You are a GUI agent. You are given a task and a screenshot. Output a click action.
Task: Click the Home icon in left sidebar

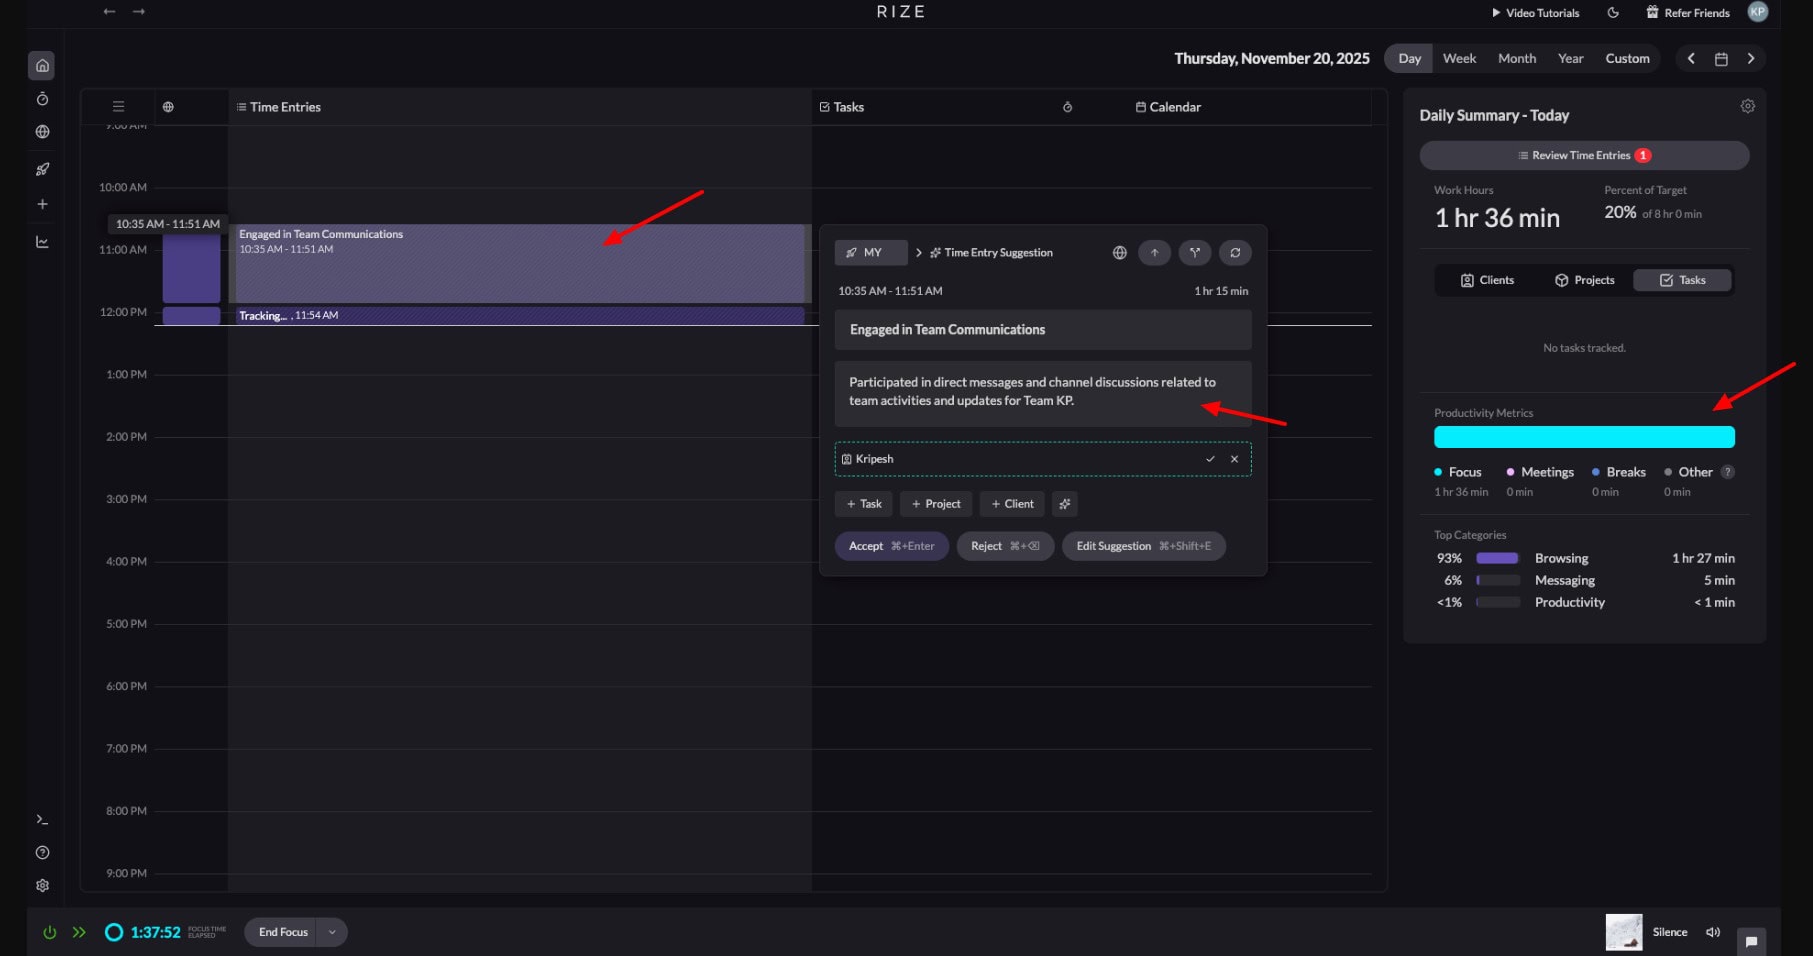(x=42, y=66)
